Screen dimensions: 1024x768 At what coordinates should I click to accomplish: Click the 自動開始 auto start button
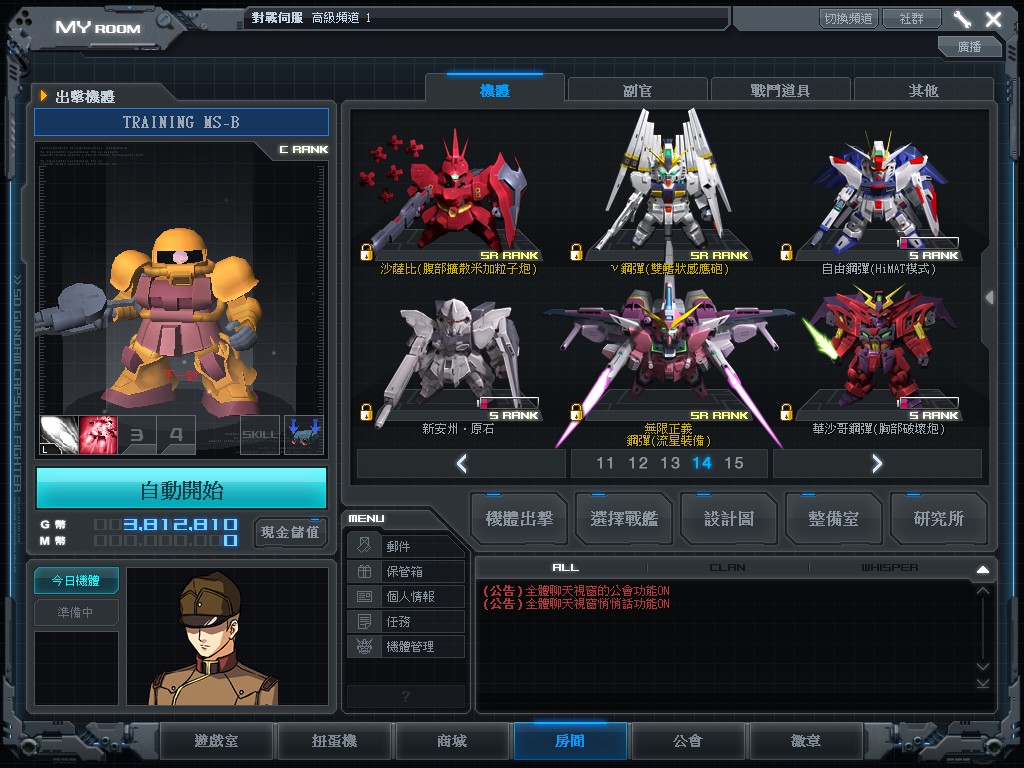(x=182, y=488)
